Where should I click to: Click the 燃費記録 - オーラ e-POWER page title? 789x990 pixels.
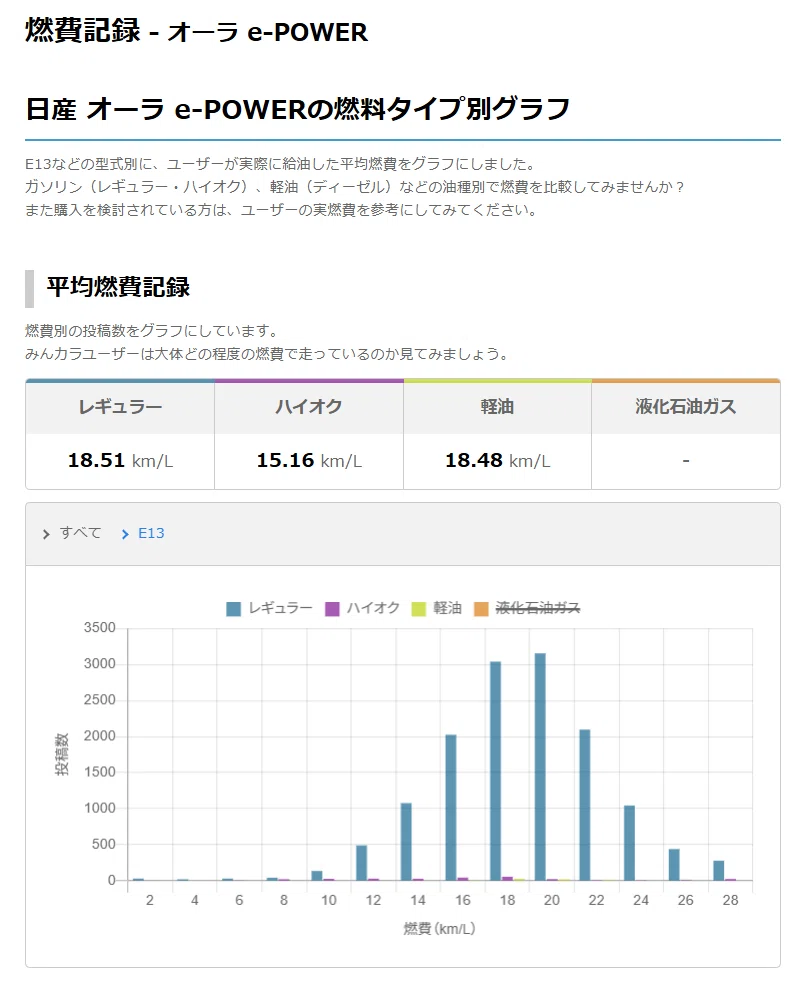[196, 31]
